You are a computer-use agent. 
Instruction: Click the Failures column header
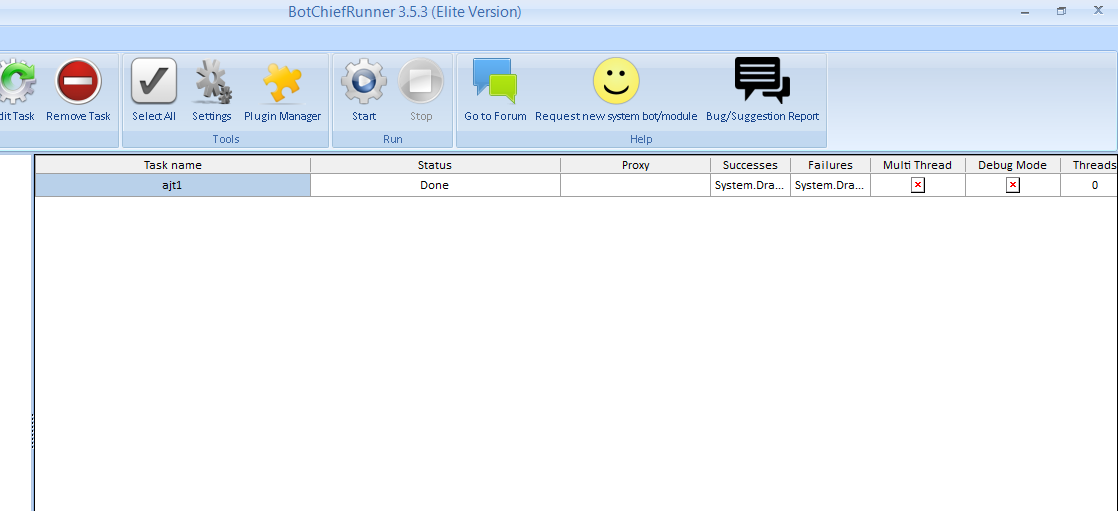pos(830,165)
